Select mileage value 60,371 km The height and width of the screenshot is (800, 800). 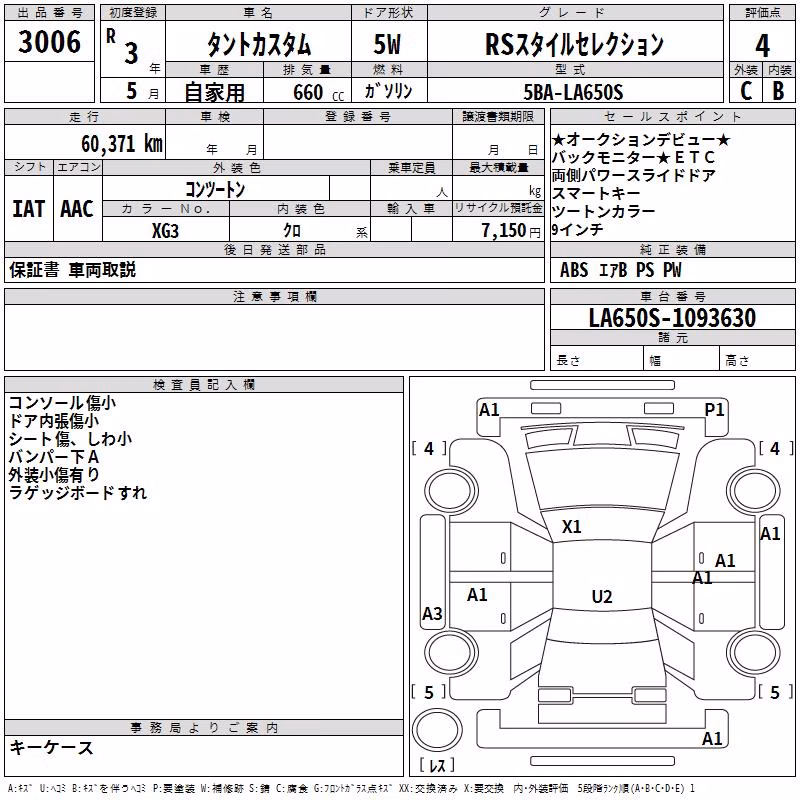coord(122,144)
